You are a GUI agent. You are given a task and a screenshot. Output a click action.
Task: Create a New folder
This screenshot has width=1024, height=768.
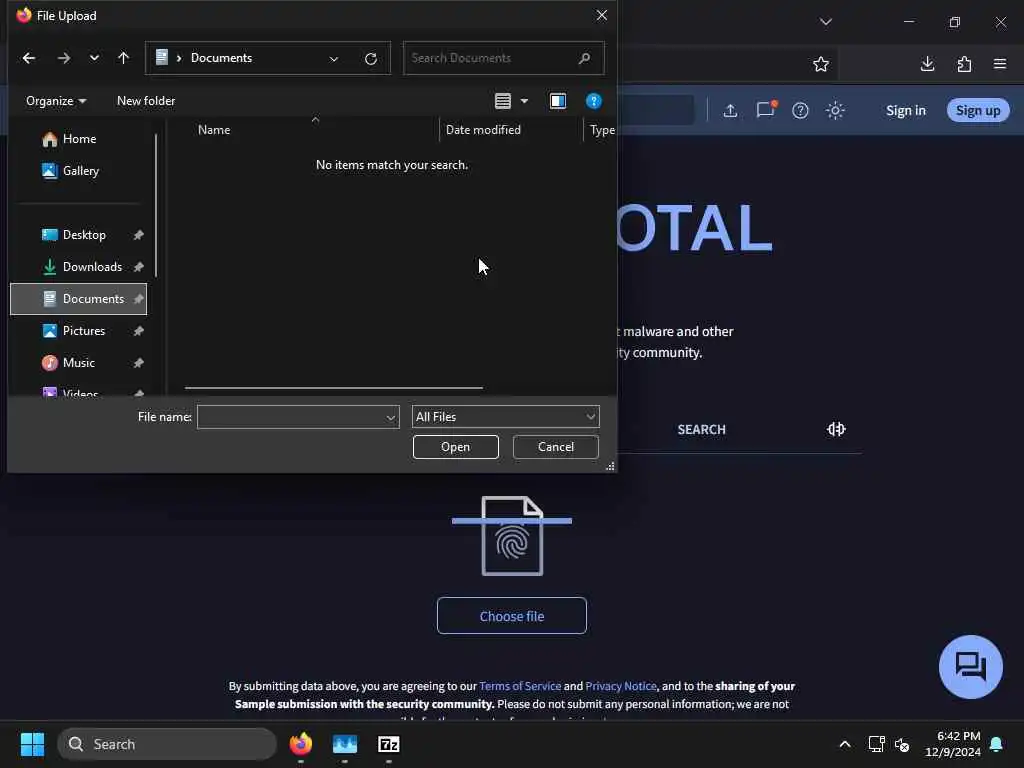pyautogui.click(x=146, y=101)
